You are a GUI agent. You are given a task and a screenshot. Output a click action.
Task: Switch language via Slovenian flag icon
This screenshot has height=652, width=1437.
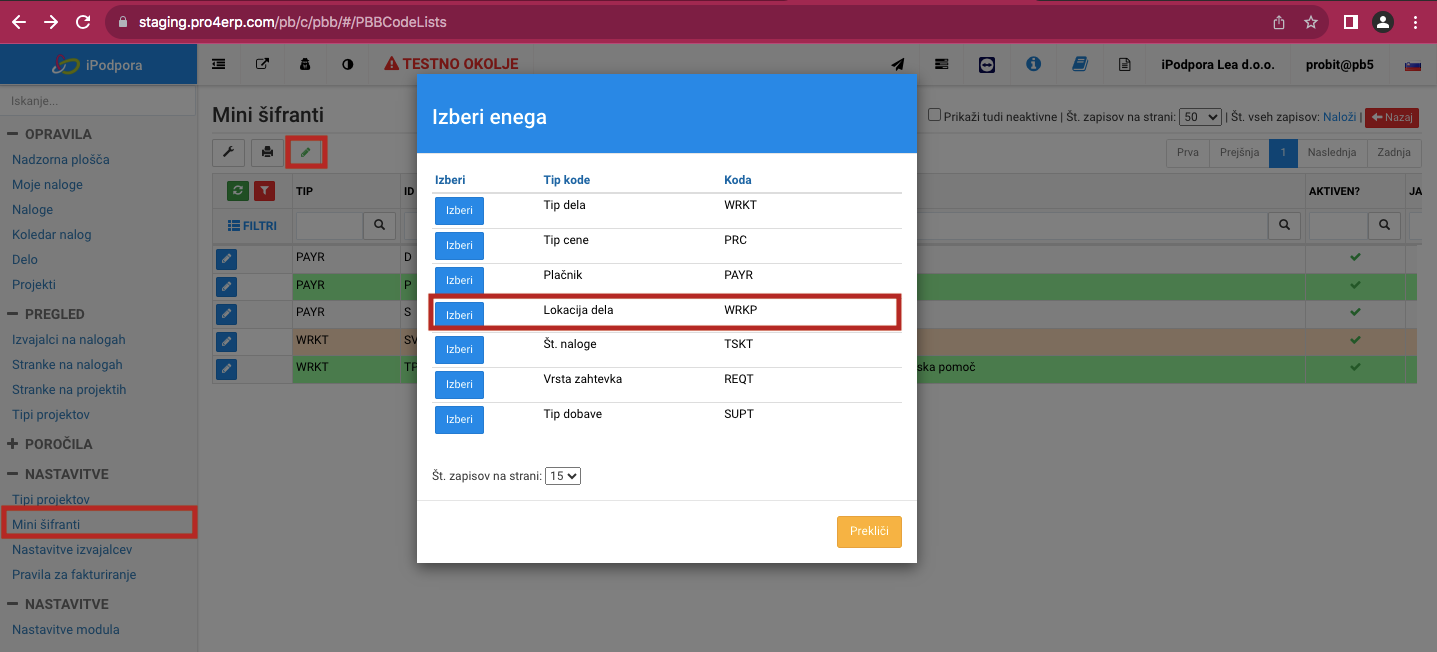[1413, 65]
